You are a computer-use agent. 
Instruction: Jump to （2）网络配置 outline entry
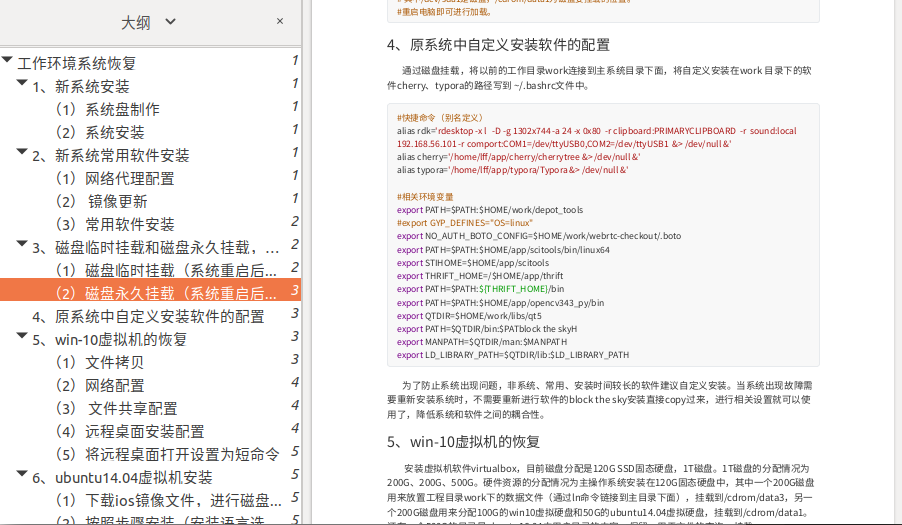[100, 385]
